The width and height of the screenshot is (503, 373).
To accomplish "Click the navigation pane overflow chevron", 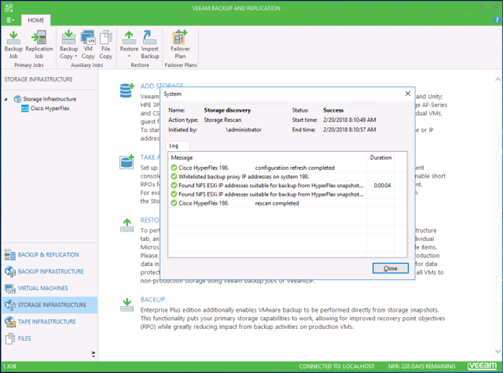I will pyautogui.click(x=93, y=354).
